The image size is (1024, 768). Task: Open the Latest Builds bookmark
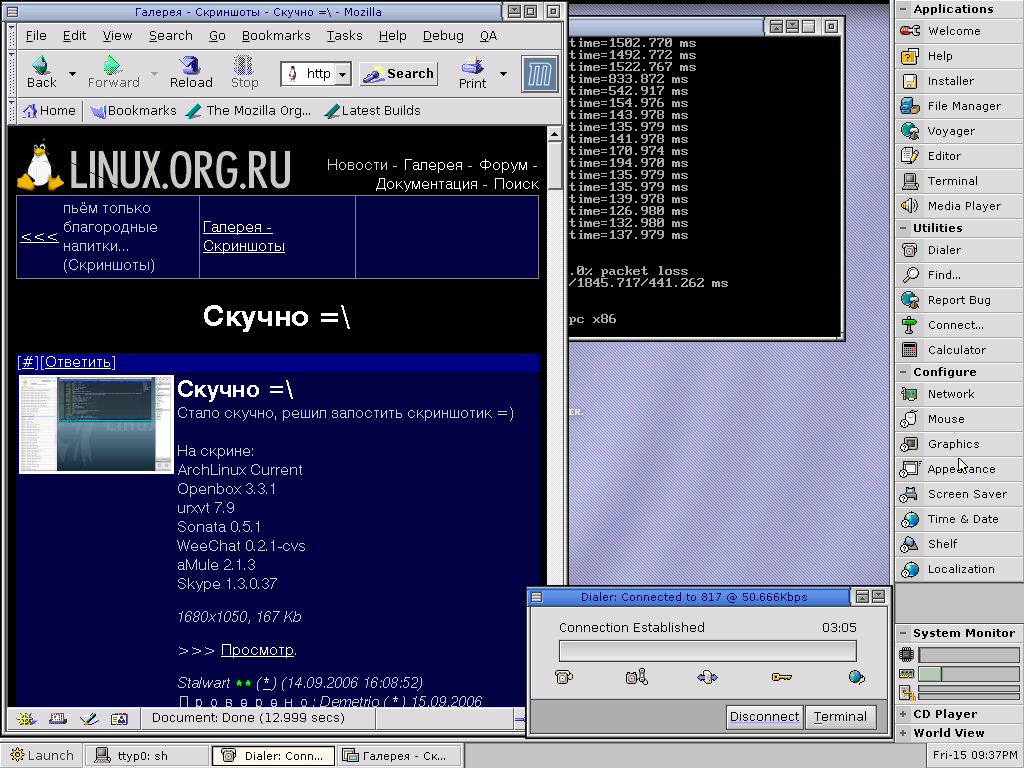pyautogui.click(x=374, y=111)
